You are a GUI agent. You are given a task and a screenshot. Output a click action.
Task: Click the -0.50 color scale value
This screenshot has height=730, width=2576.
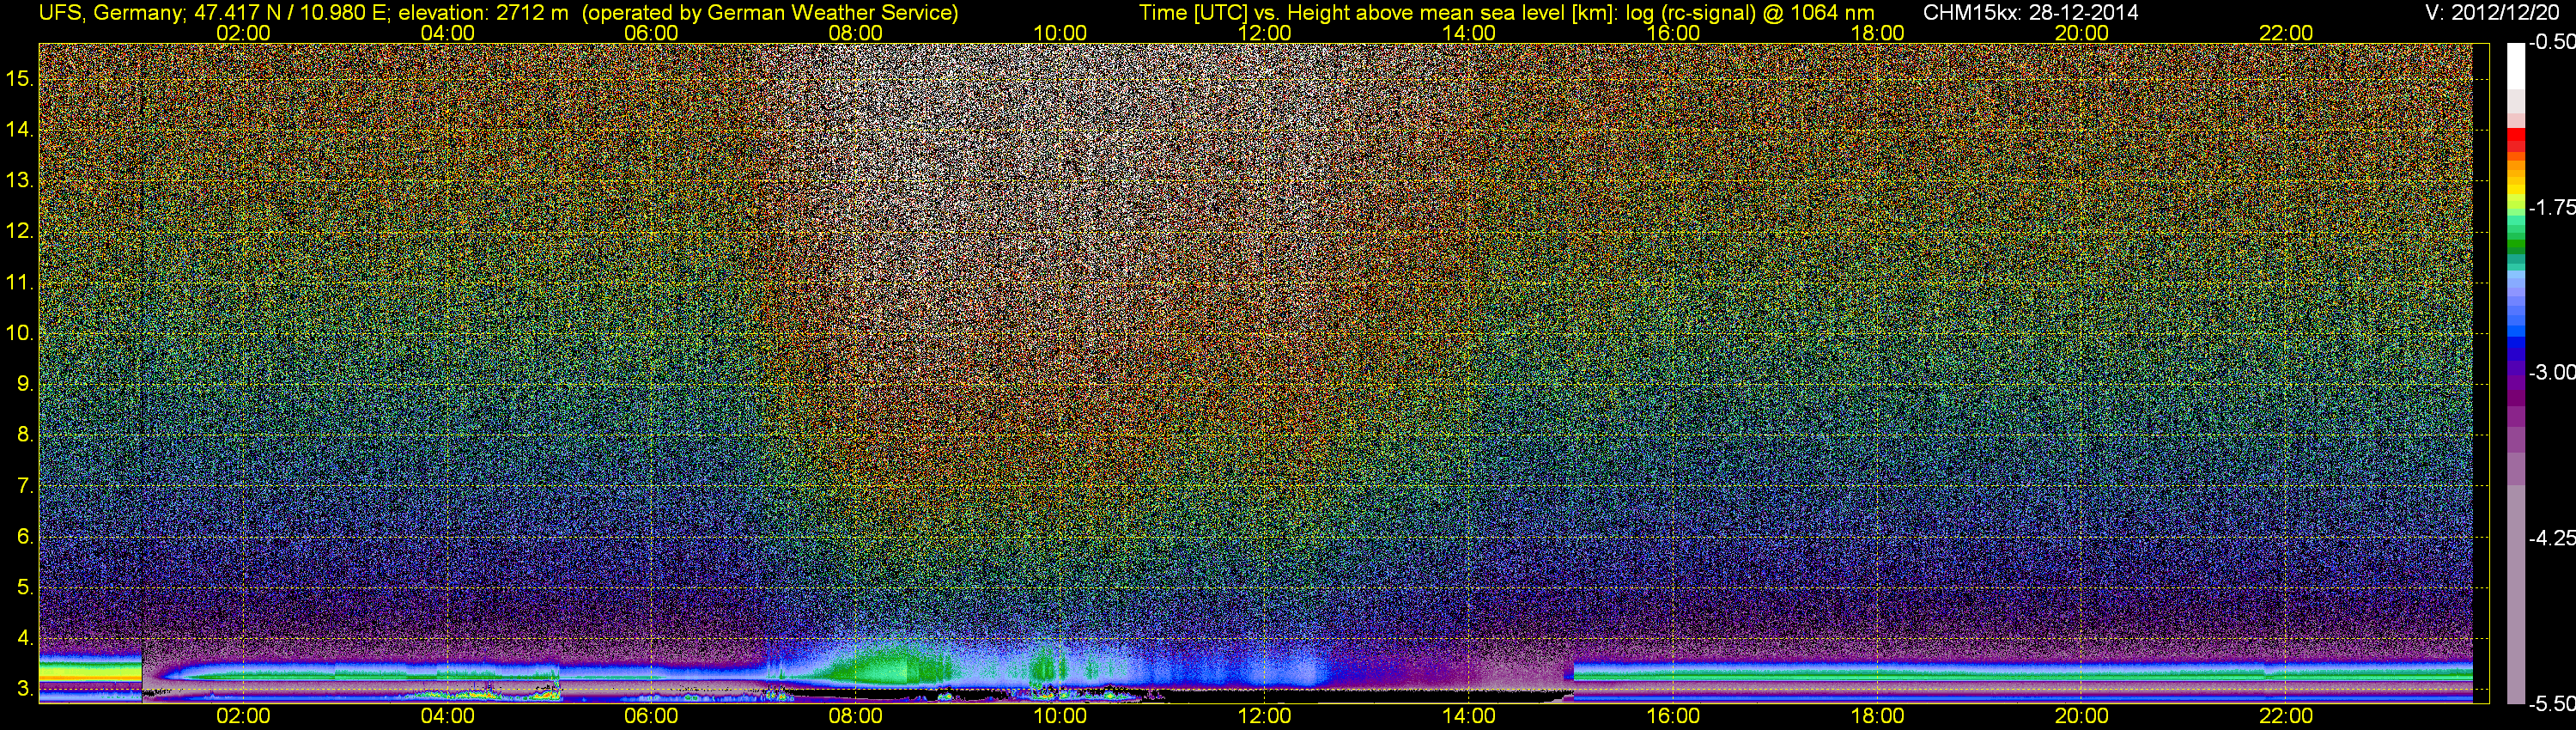coord(2552,42)
